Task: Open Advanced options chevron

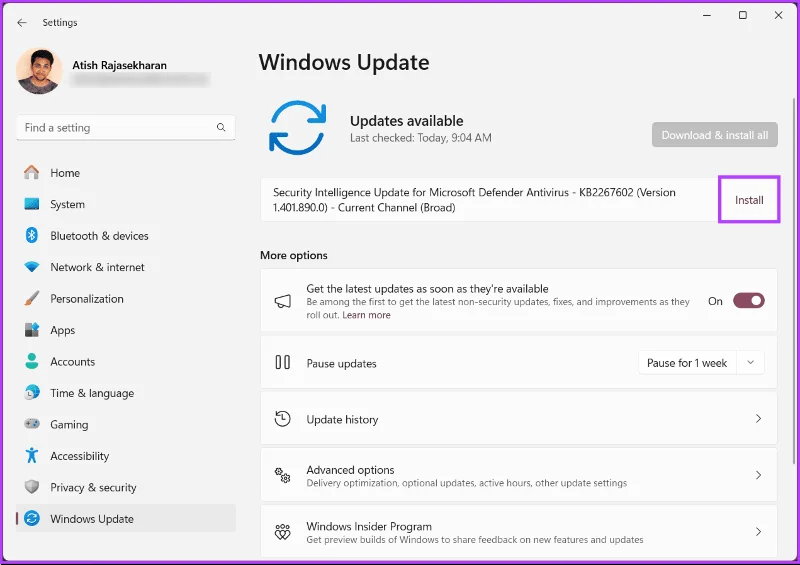Action: pyautogui.click(x=759, y=475)
